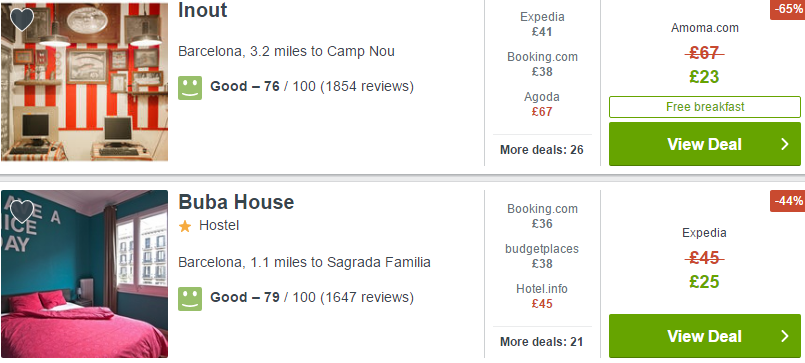The width and height of the screenshot is (805, 363).
Task: Save Inout hotel with heart icon
Action: 22,20
